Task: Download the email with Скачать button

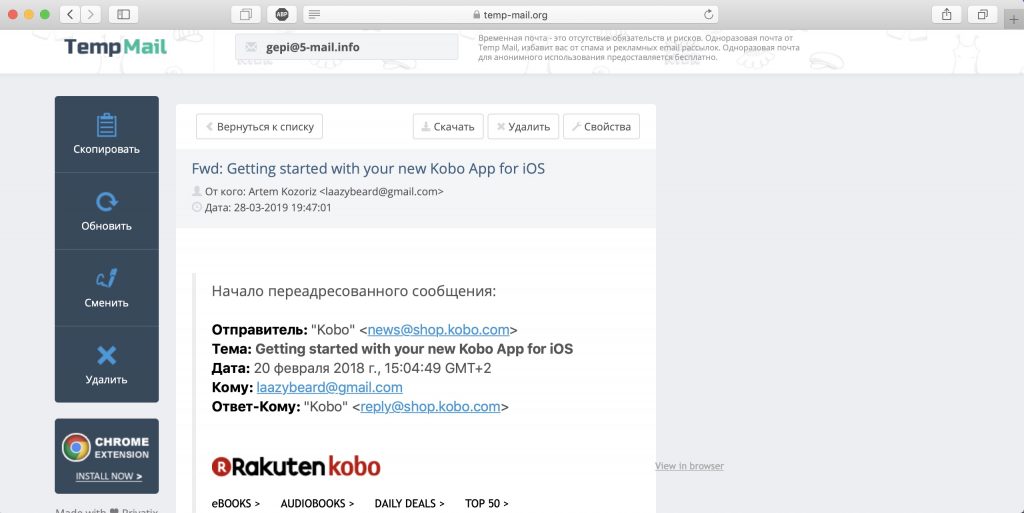Action: tap(448, 127)
